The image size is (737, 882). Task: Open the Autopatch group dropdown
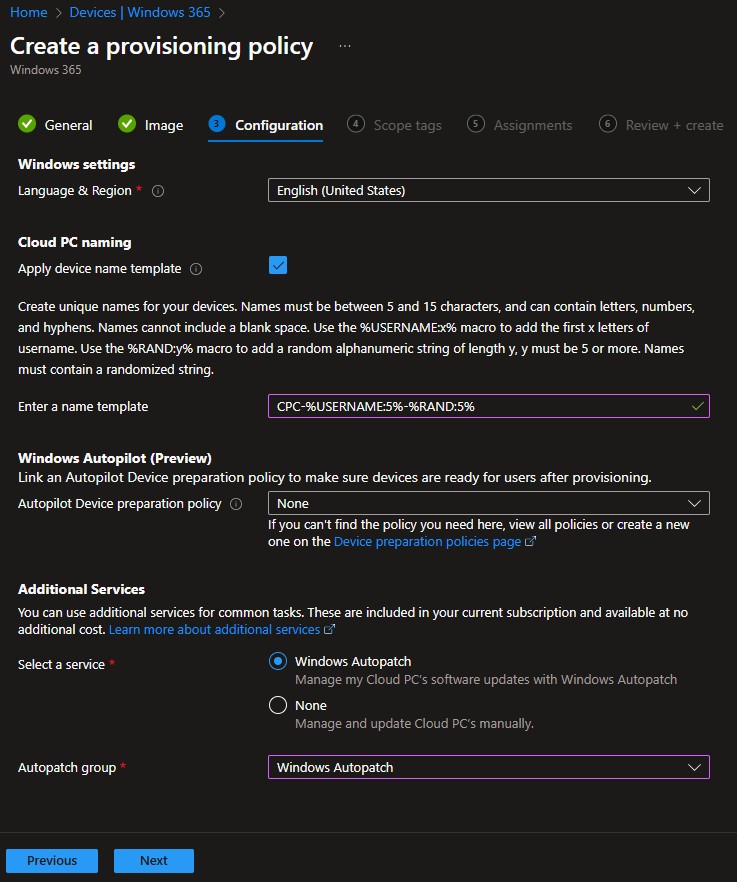click(x=488, y=767)
